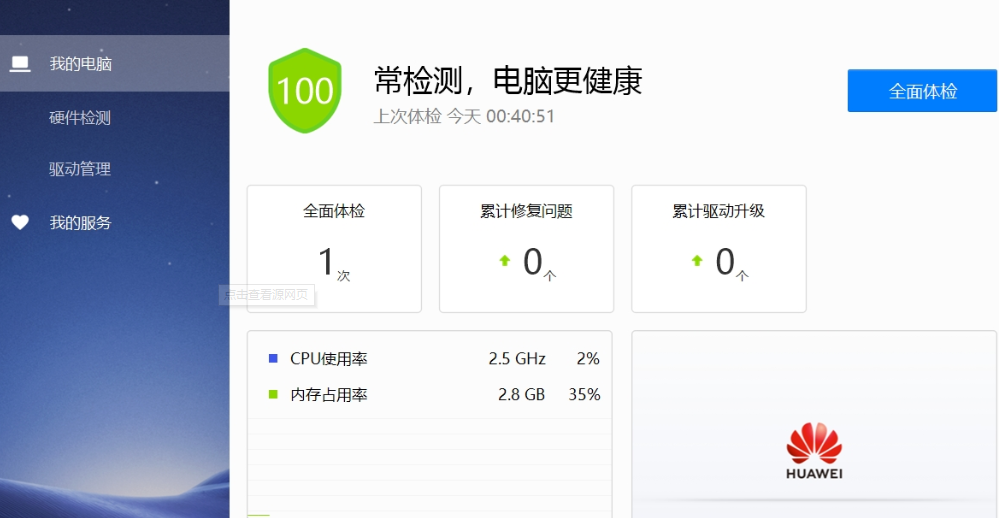The width and height of the screenshot is (999, 518).
Task: Open the 全面体检 count card
Action: [334, 249]
